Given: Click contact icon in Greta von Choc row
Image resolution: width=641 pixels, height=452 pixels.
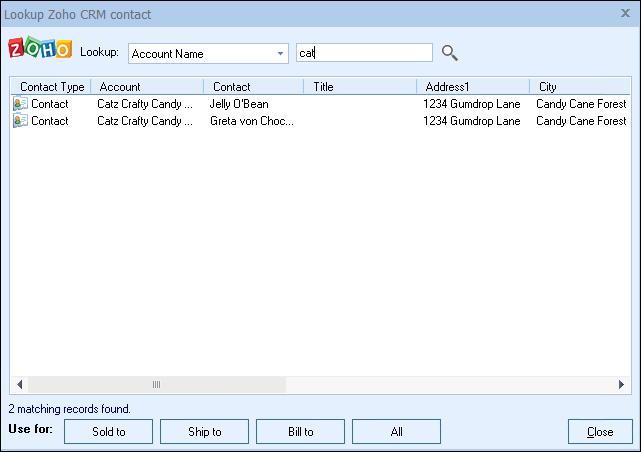Looking at the screenshot, I should coord(20,121).
